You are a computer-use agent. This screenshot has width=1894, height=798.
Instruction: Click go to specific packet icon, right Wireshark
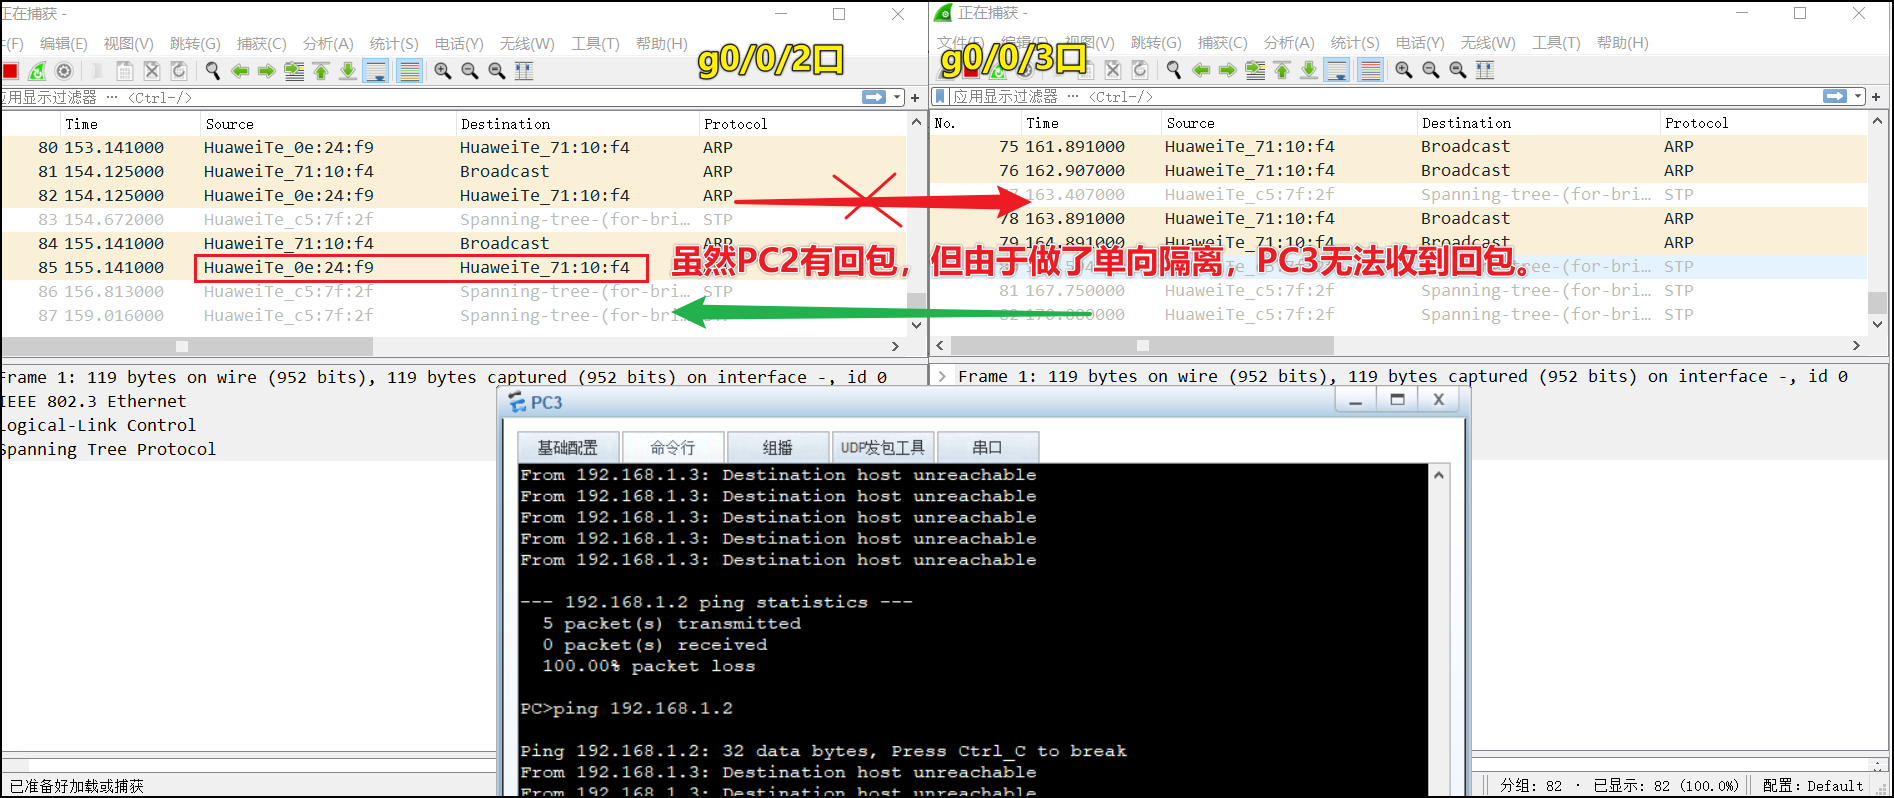pyautogui.click(x=1255, y=70)
